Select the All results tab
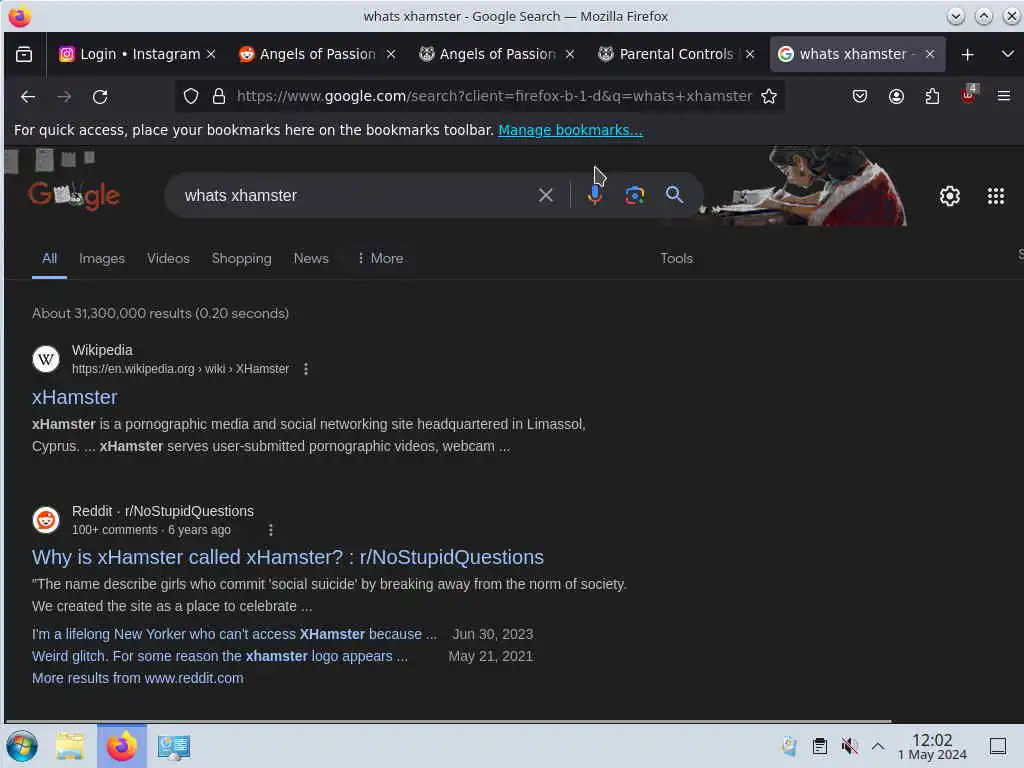 pyautogui.click(x=50, y=258)
